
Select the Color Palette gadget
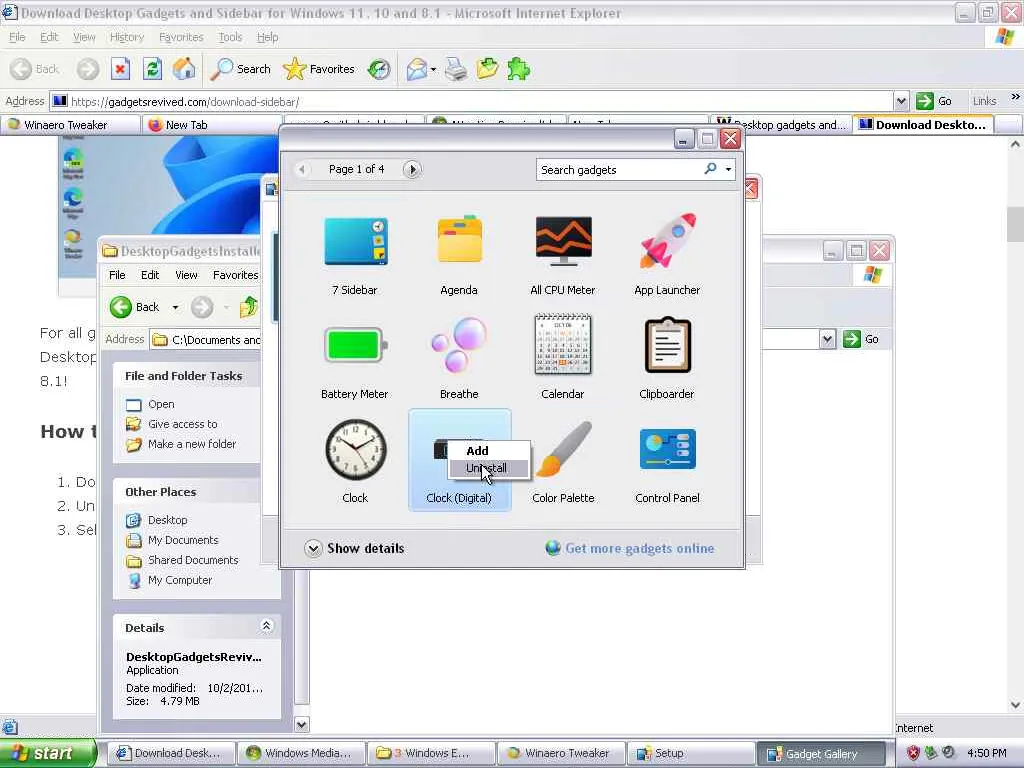click(x=563, y=449)
